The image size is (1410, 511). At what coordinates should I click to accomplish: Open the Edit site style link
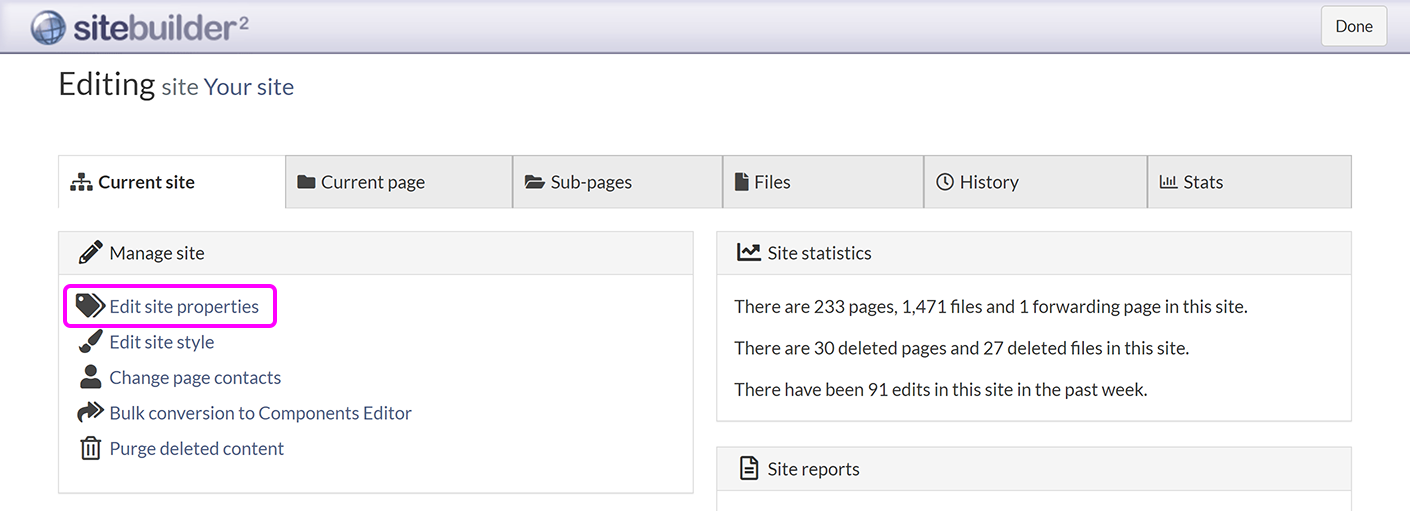pyautogui.click(x=162, y=342)
